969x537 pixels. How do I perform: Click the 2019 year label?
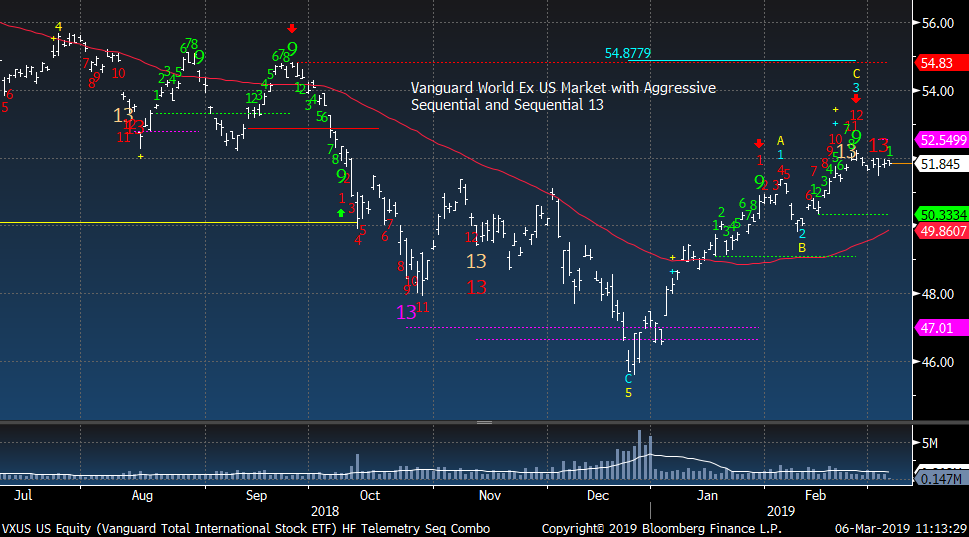[781, 512]
